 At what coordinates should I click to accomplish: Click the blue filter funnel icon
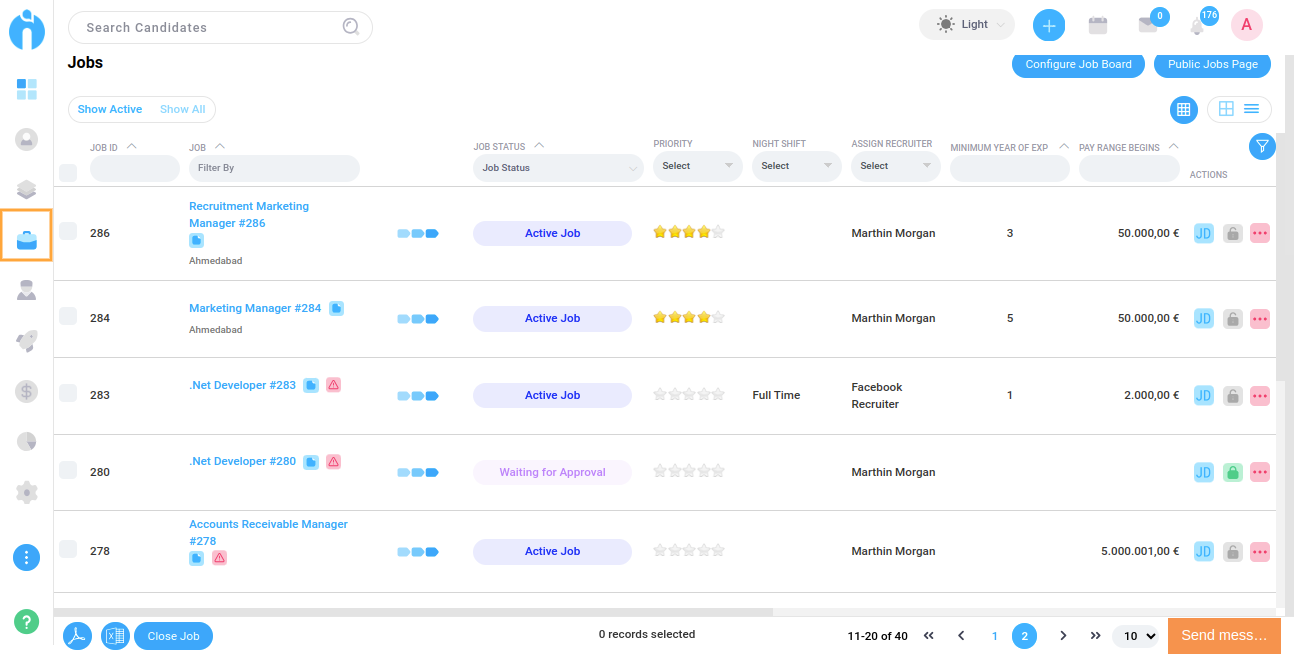(1262, 147)
